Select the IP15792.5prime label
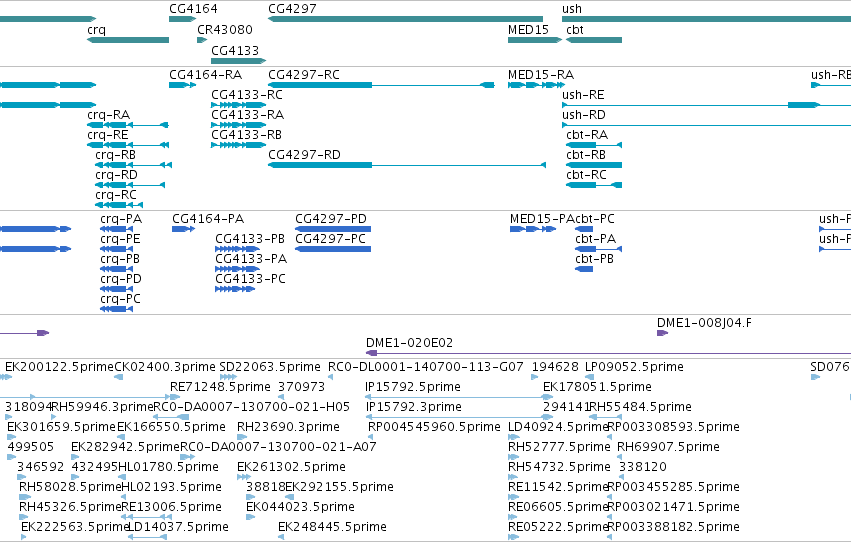Image resolution: width=851 pixels, height=542 pixels. (x=413, y=387)
